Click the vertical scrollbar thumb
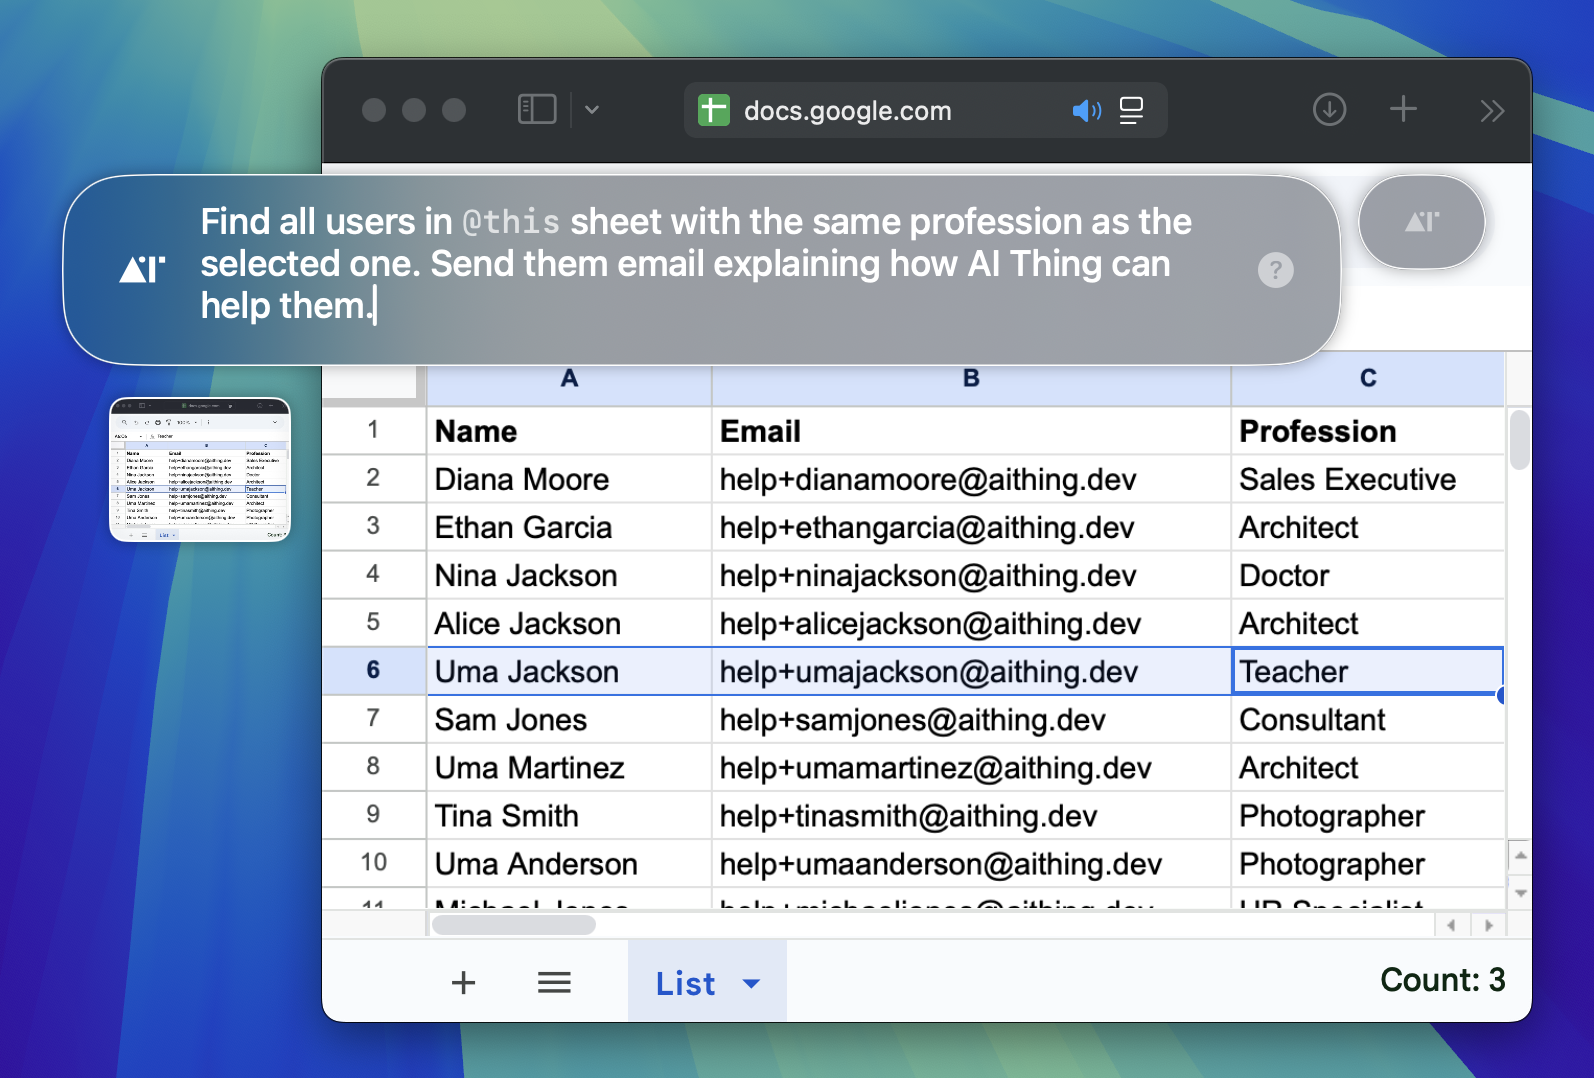 [x=1520, y=439]
